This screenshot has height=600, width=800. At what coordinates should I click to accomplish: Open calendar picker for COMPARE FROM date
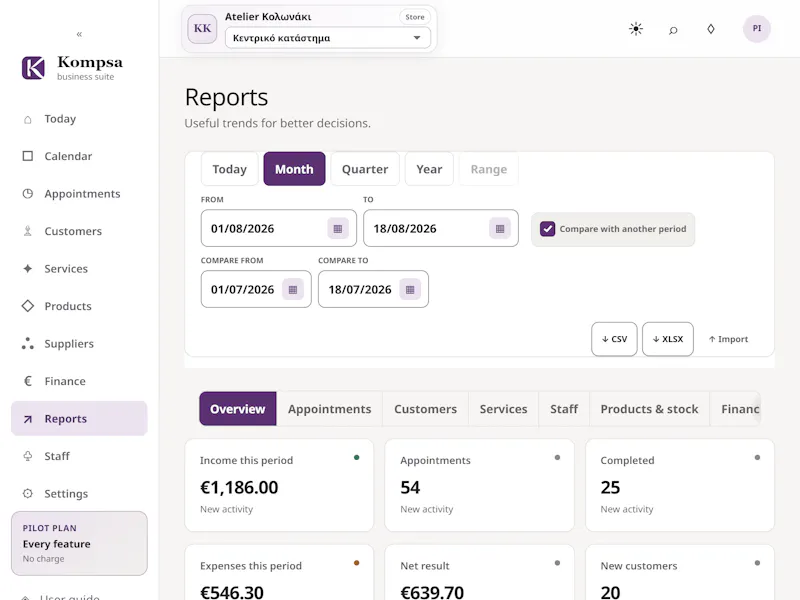click(293, 289)
